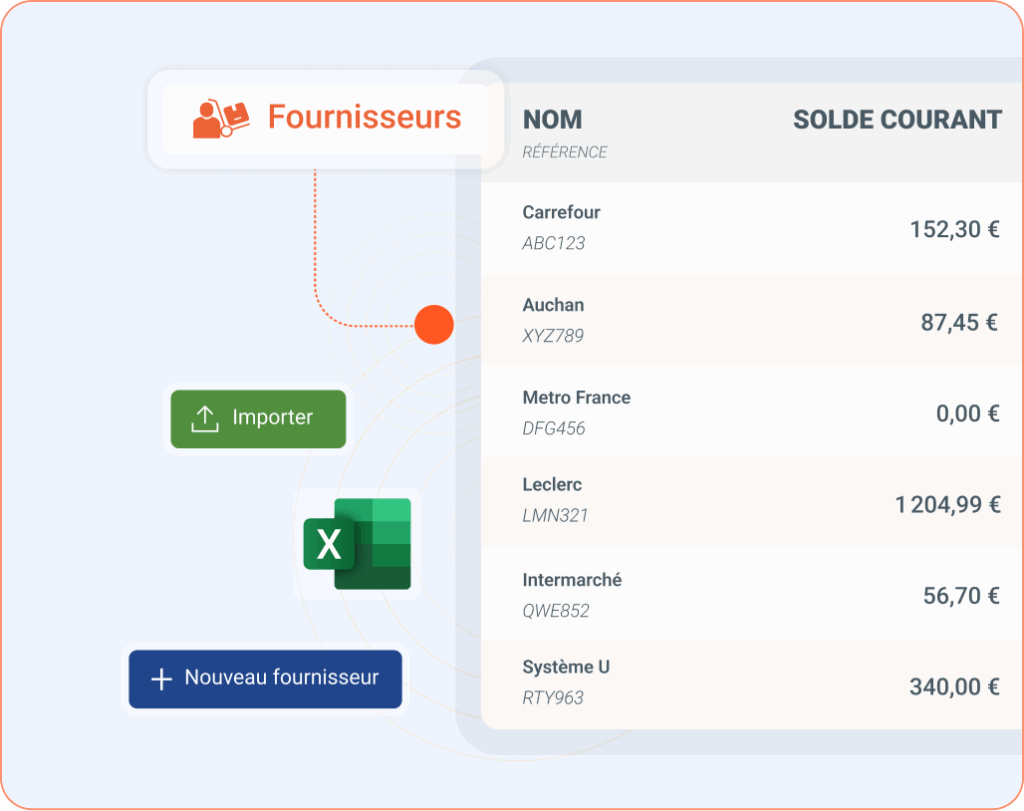The width and height of the screenshot is (1024, 811).
Task: Open the Auchan supplier row
Action: pyautogui.click(x=752, y=320)
